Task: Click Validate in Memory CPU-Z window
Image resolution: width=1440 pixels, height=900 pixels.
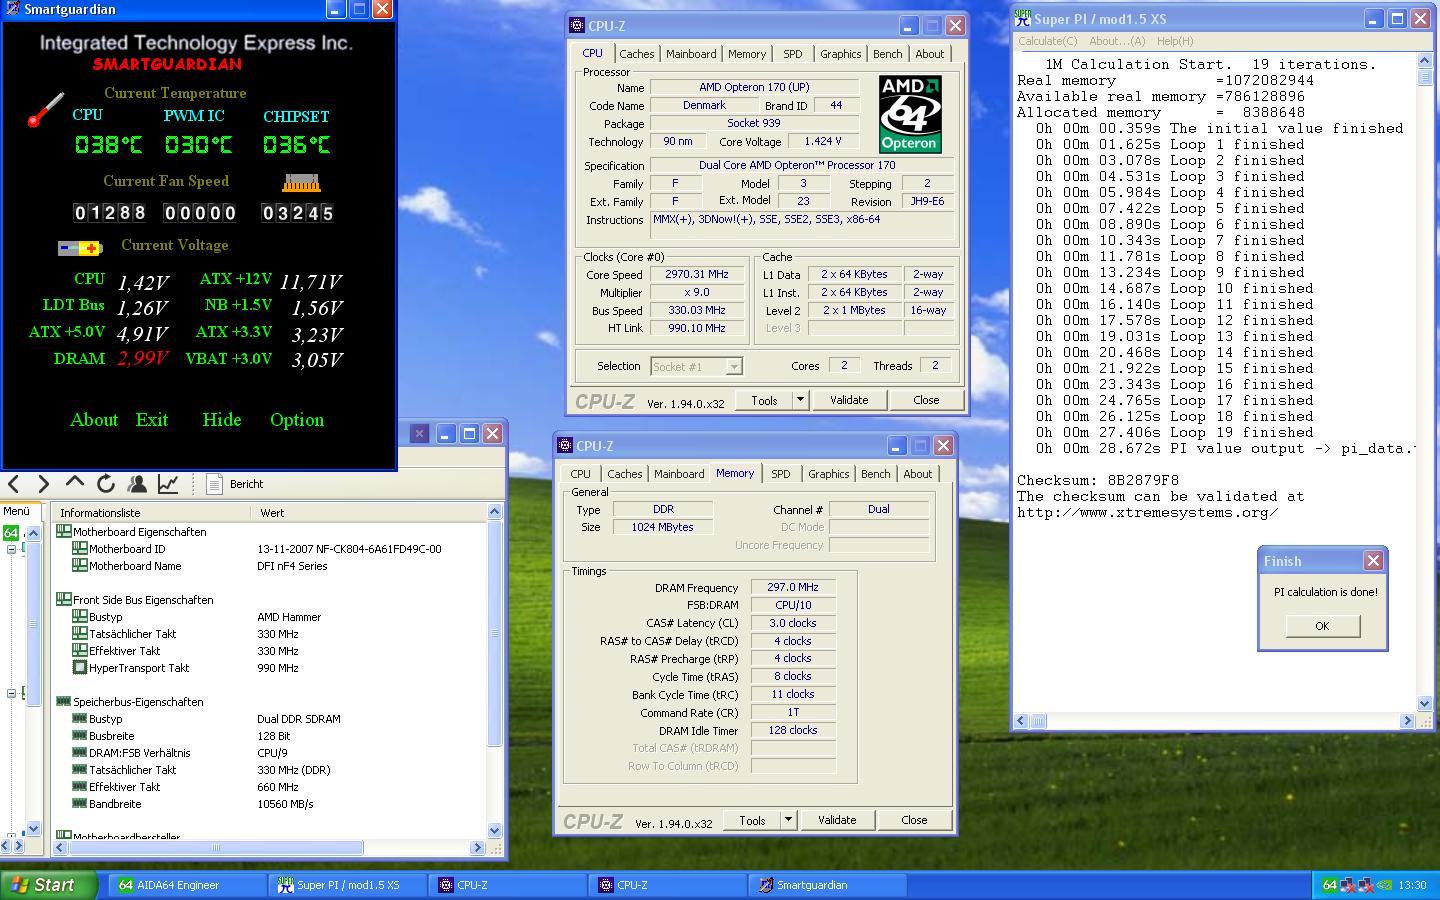Action: click(x=837, y=820)
